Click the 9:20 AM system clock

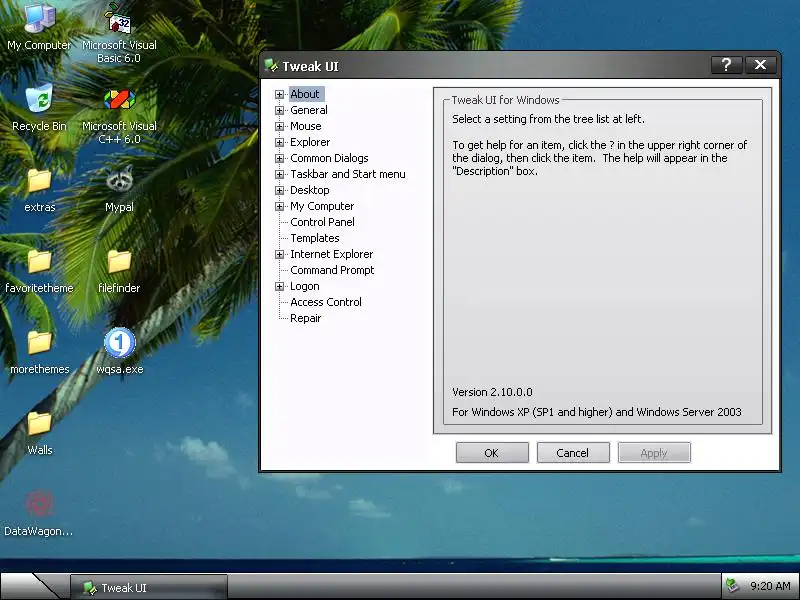(770, 586)
